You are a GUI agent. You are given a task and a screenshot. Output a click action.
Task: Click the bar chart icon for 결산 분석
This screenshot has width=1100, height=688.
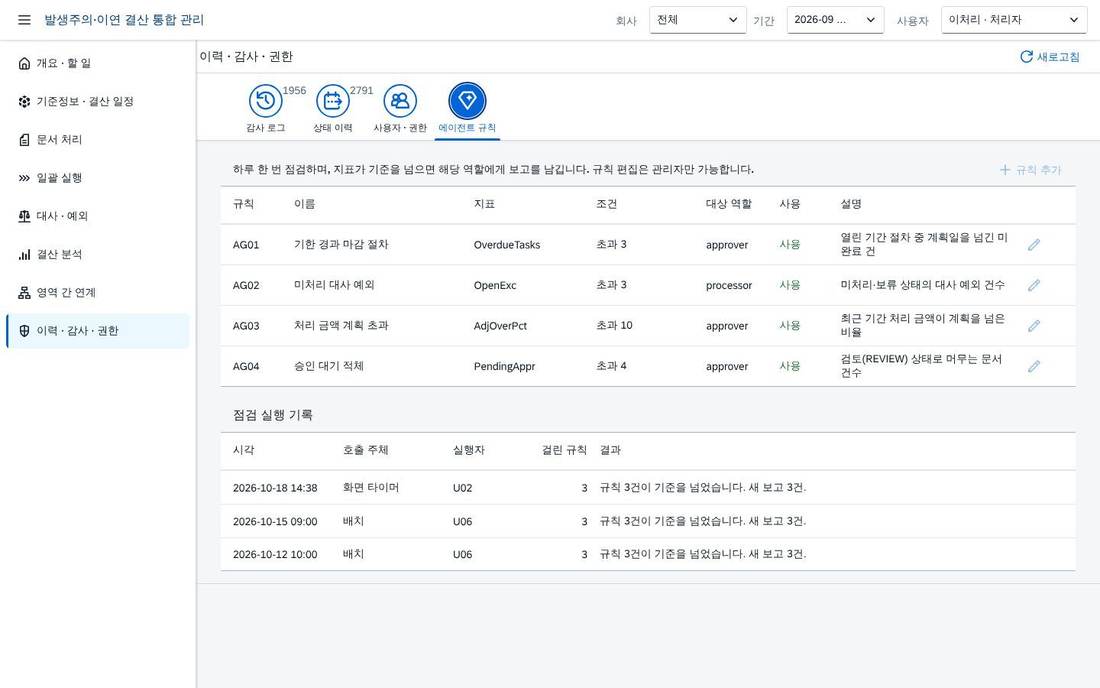click(25, 255)
